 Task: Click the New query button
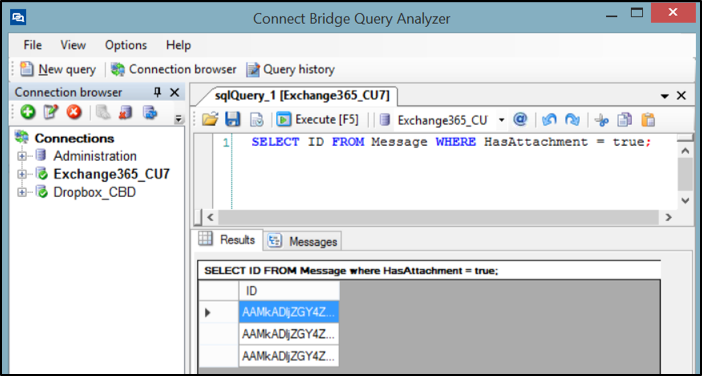coord(58,69)
